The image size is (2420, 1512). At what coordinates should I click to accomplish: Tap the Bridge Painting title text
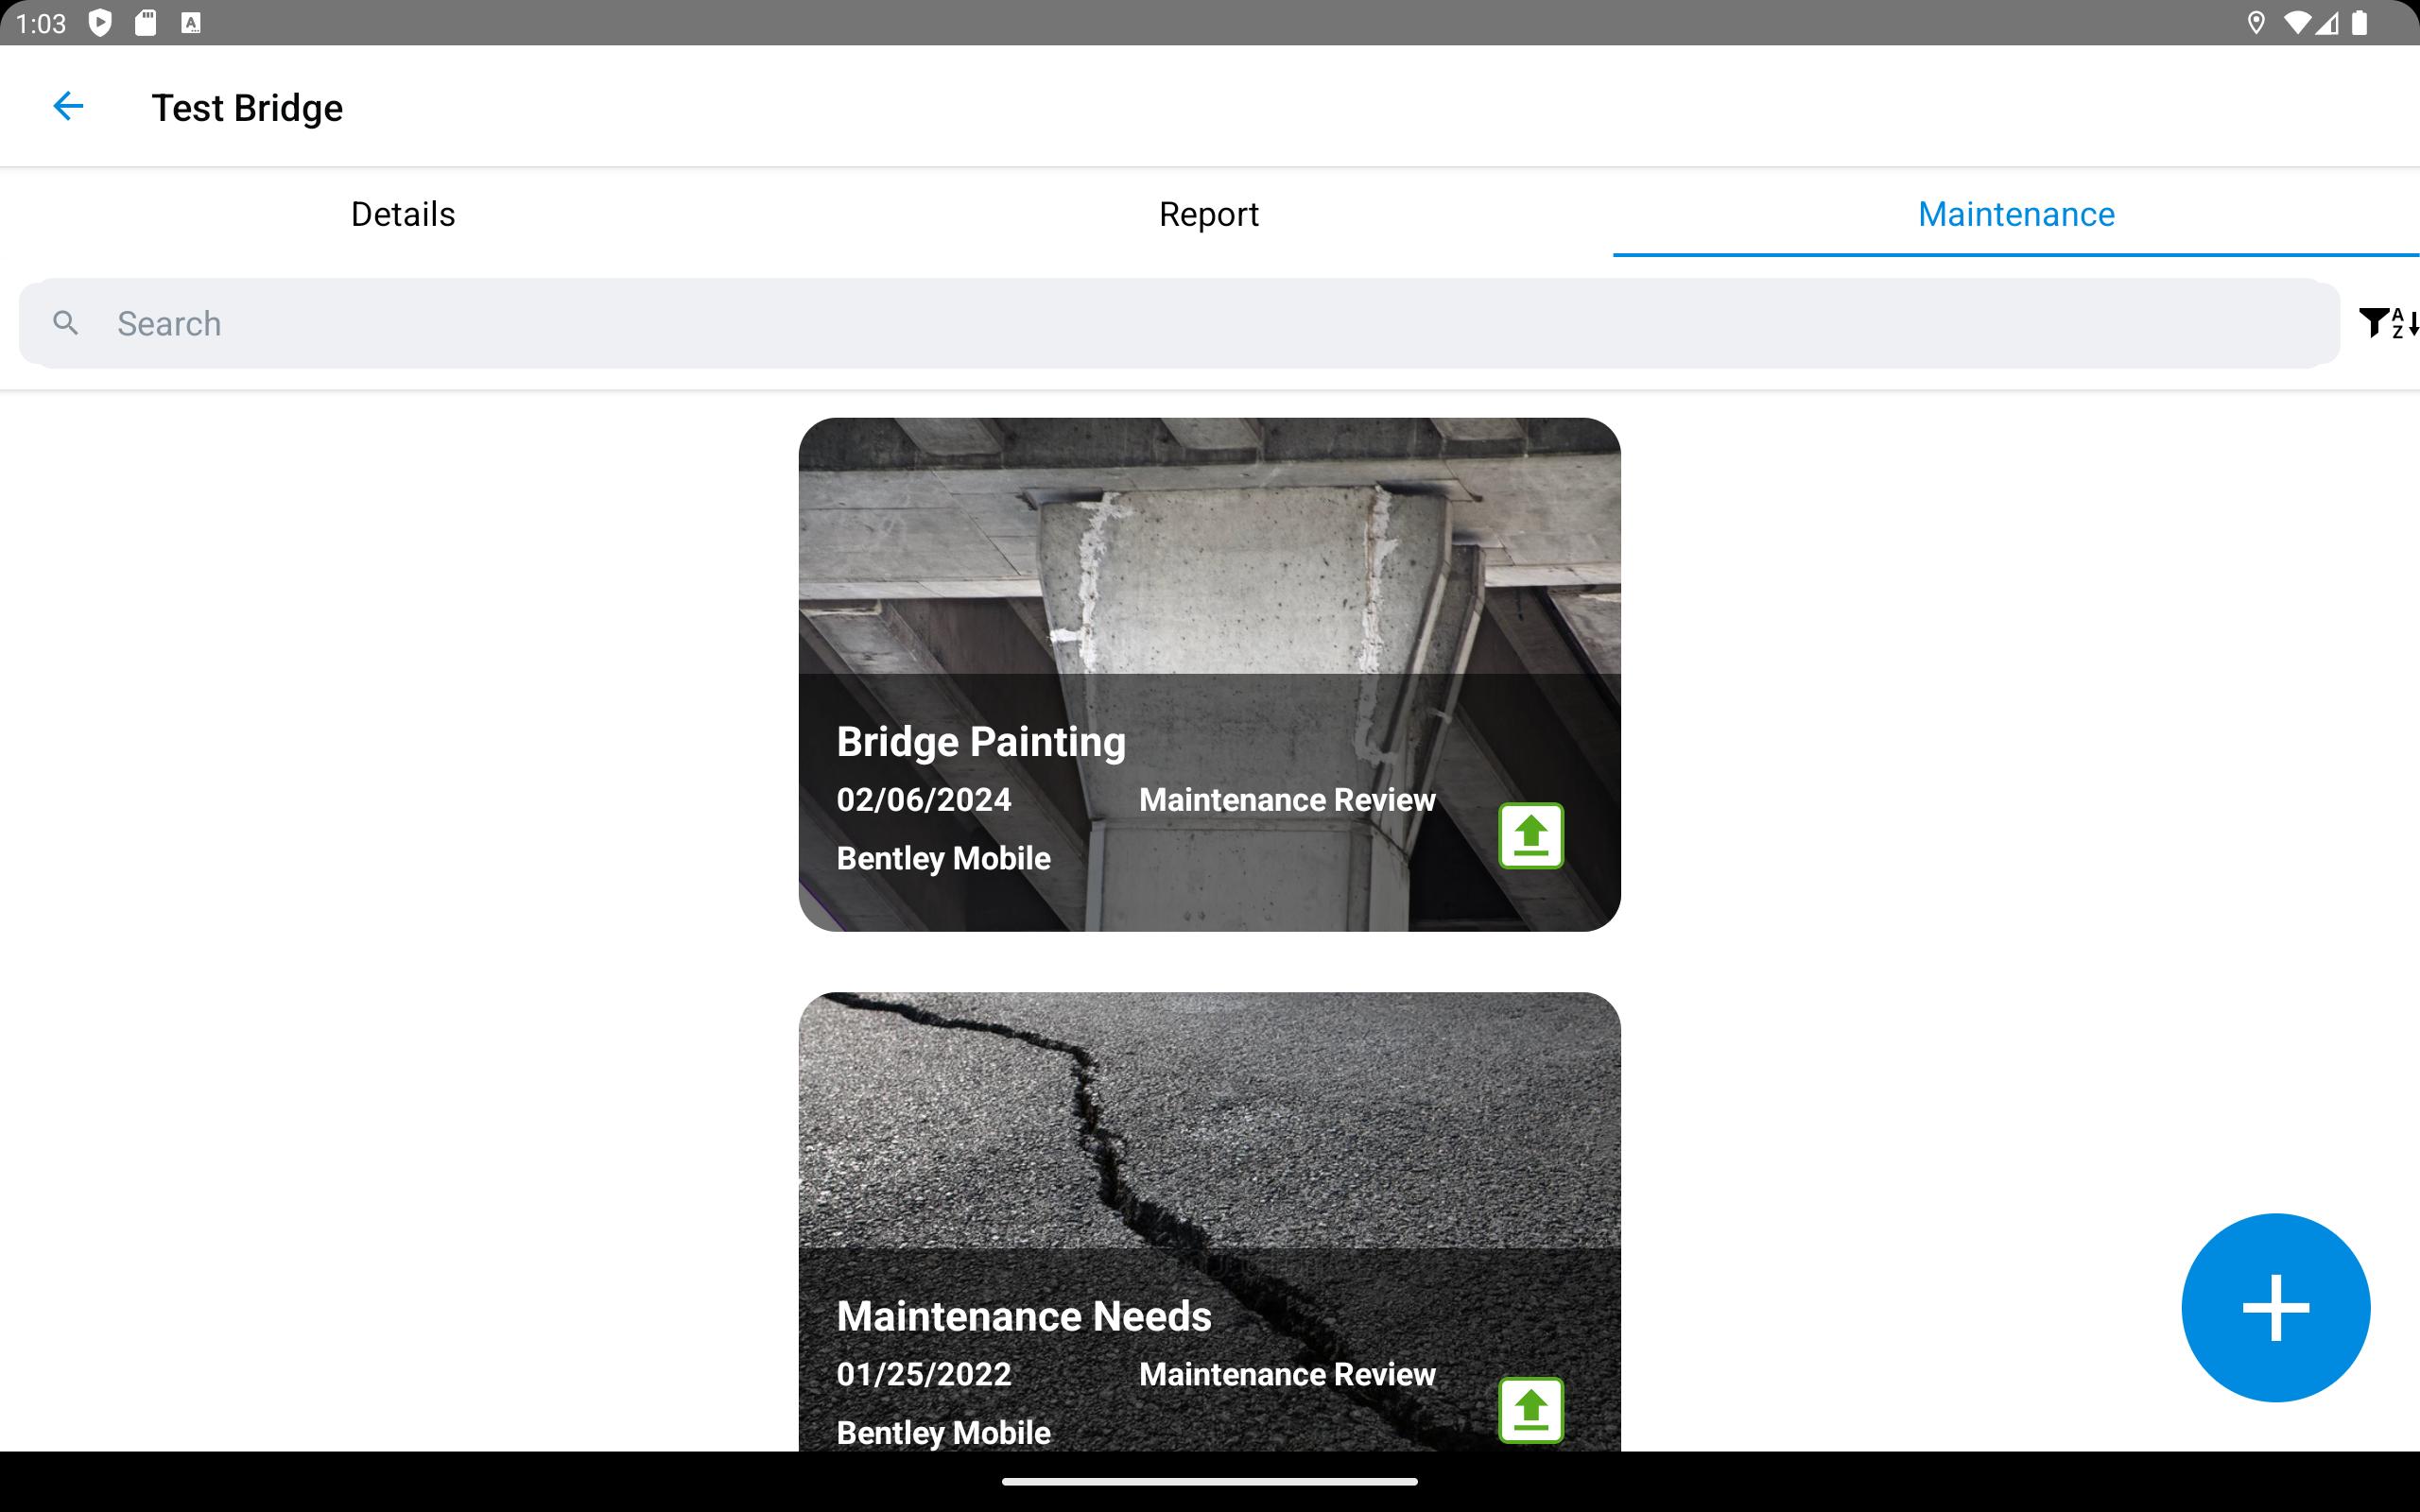coord(981,742)
